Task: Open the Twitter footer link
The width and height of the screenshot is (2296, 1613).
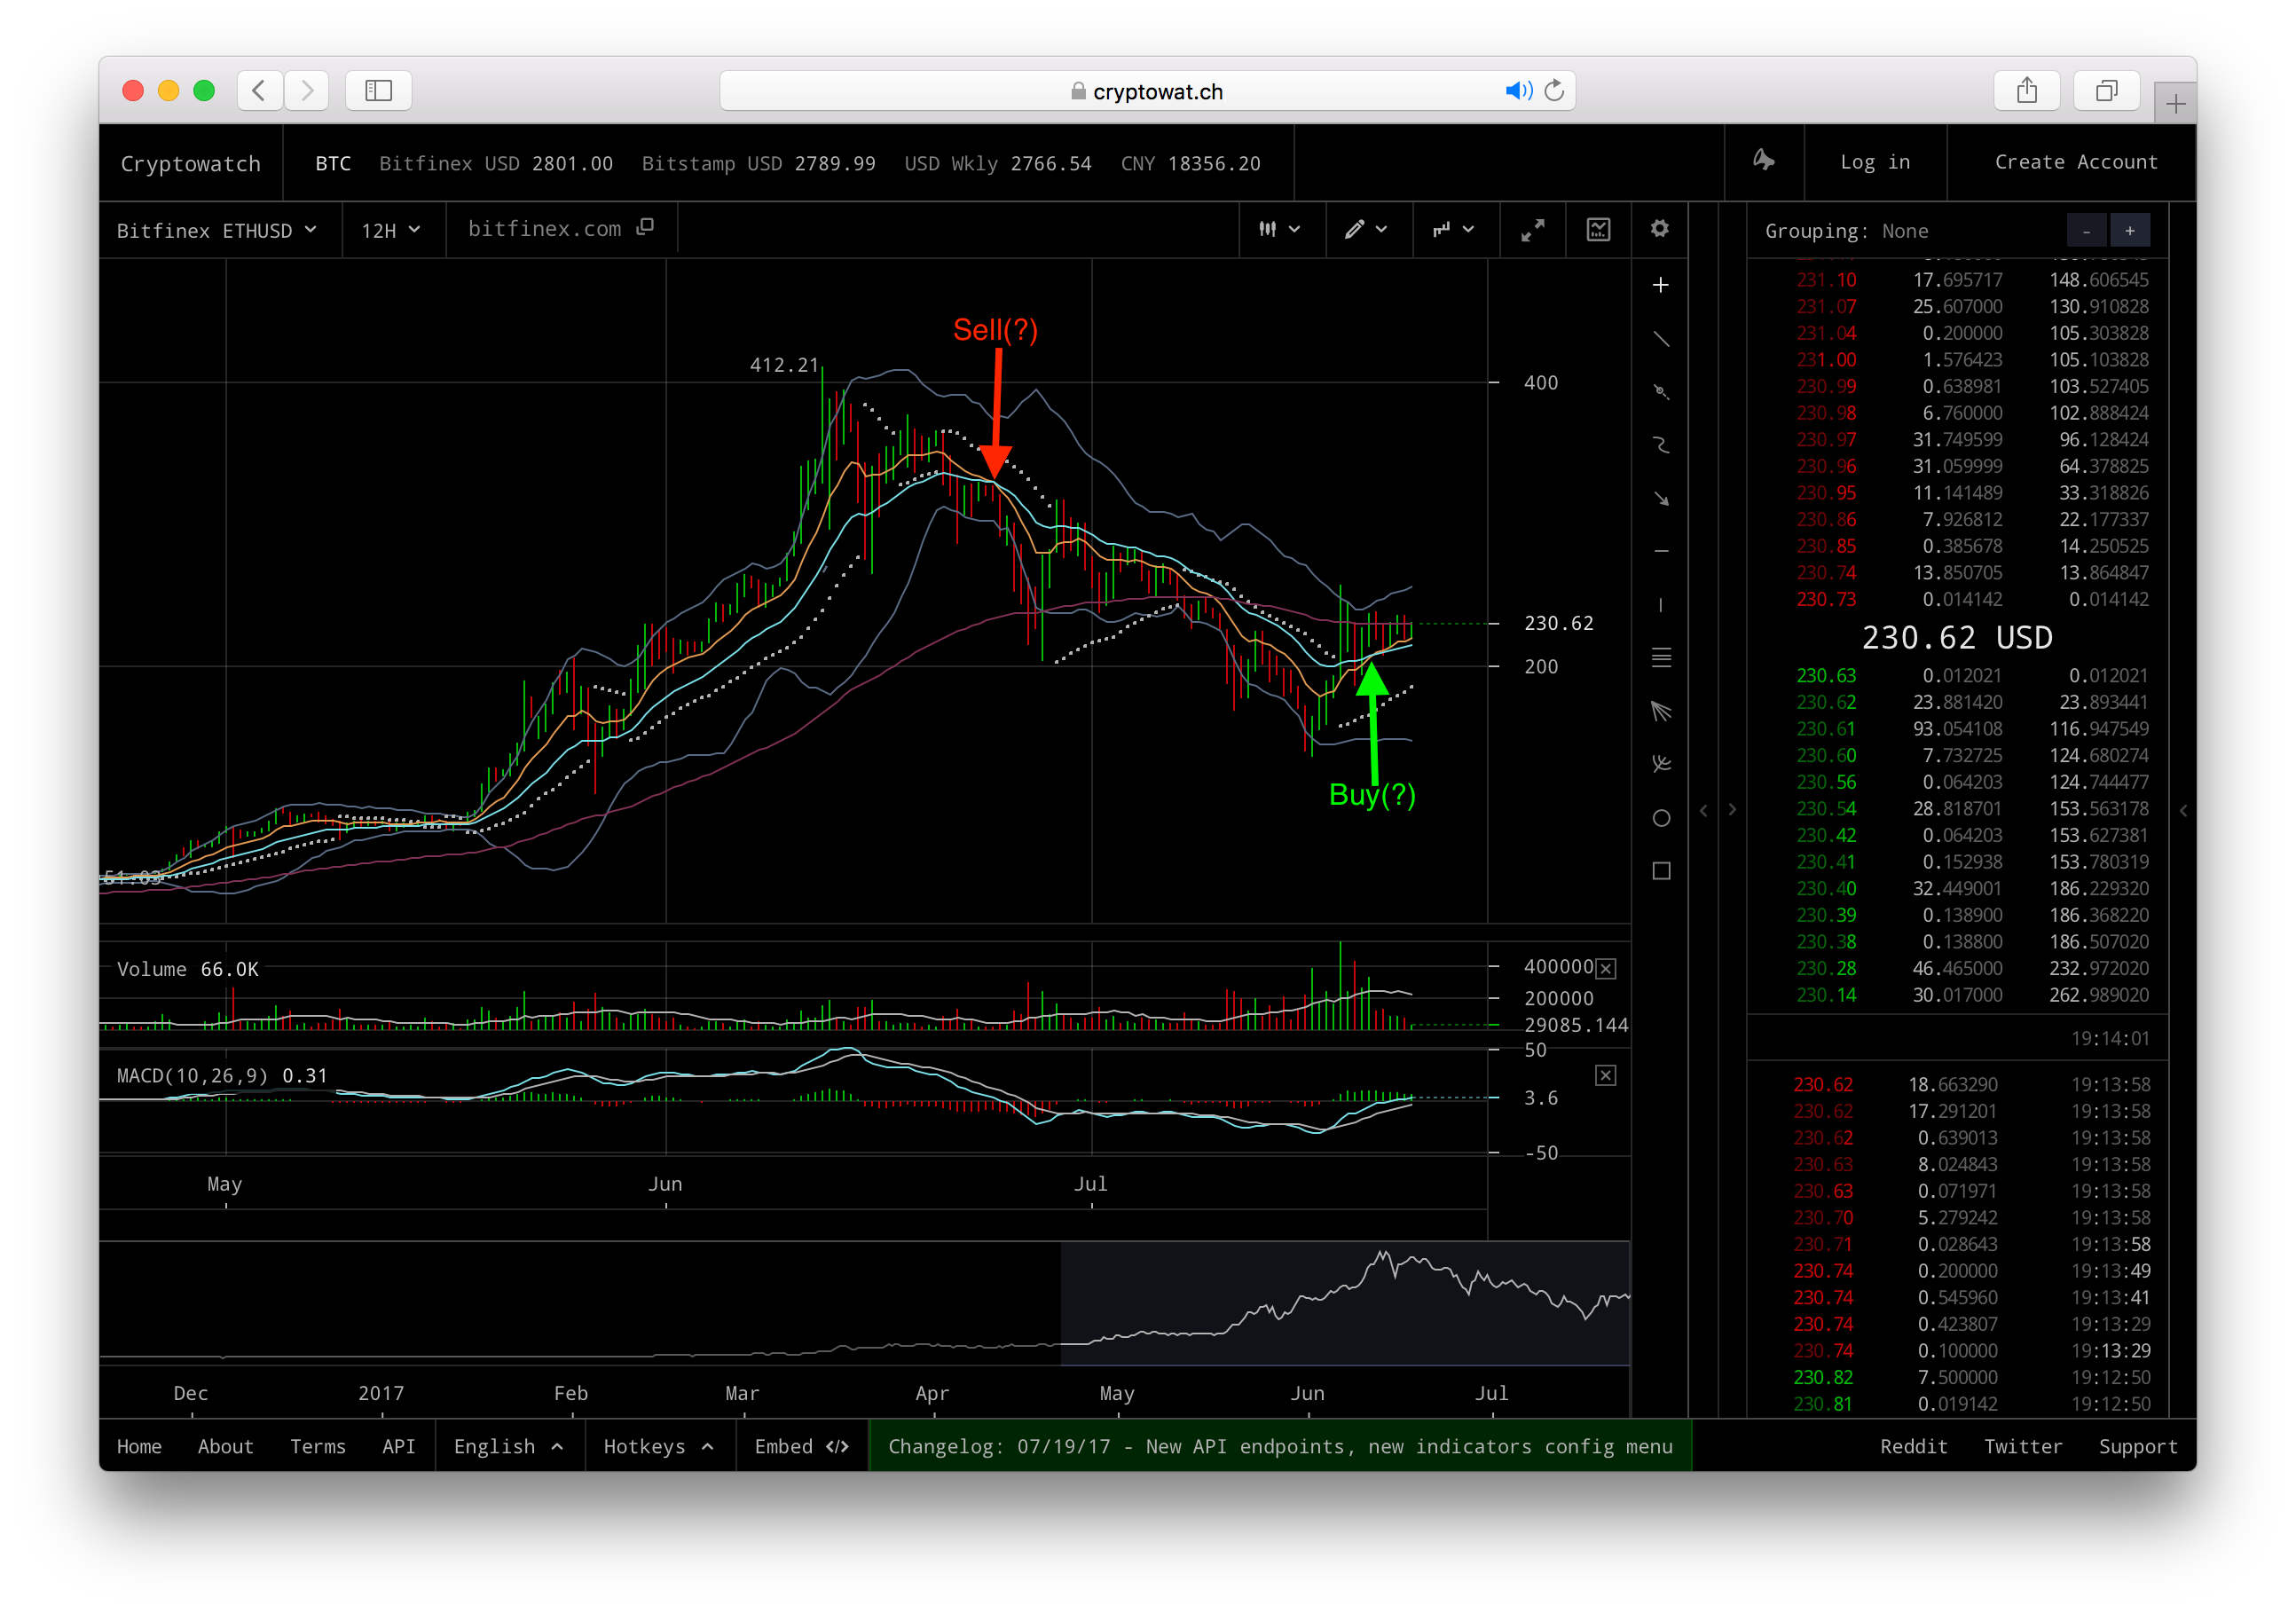Action: pos(2022,1446)
